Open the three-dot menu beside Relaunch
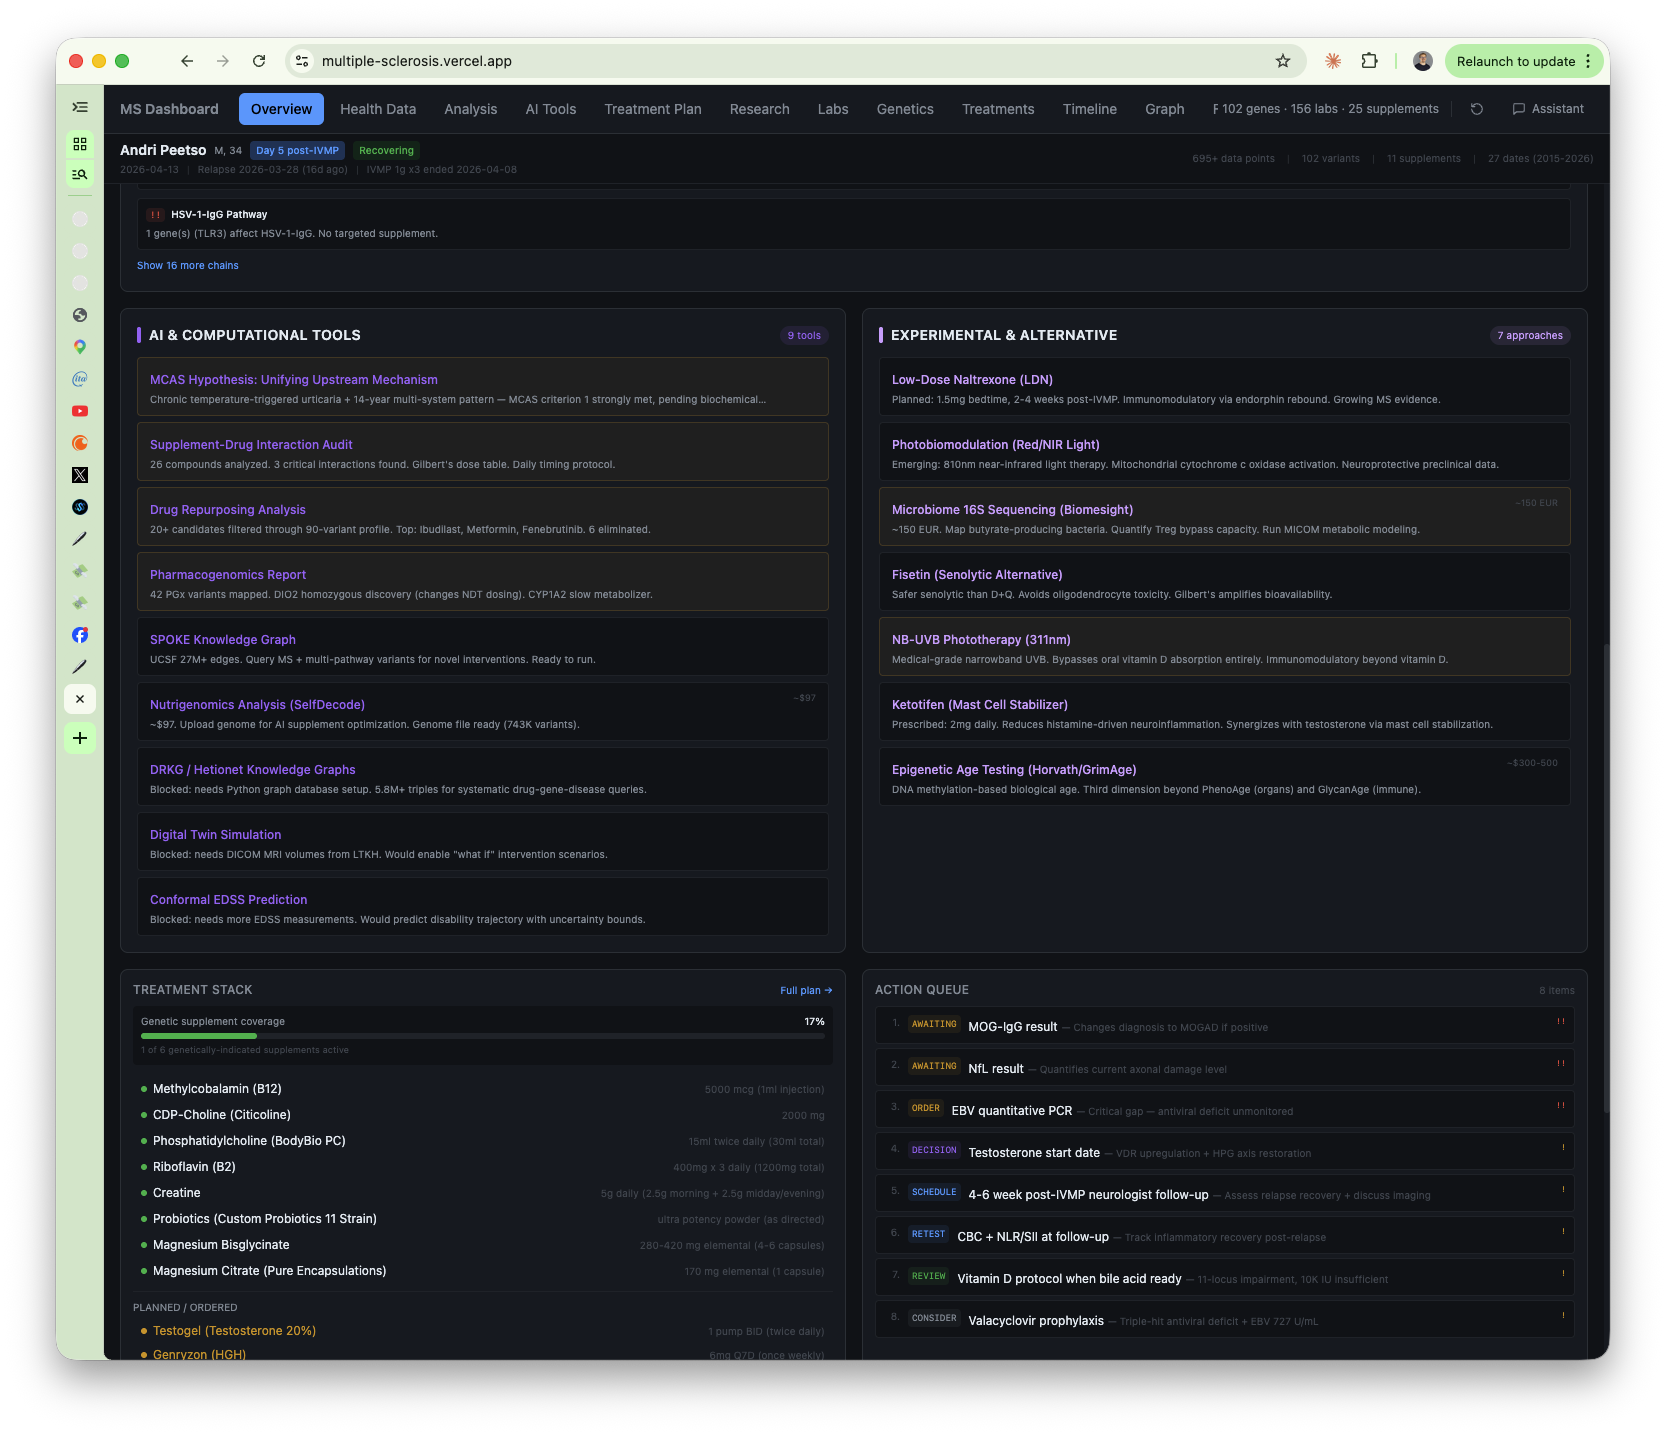1666x1434 pixels. (x=1591, y=61)
